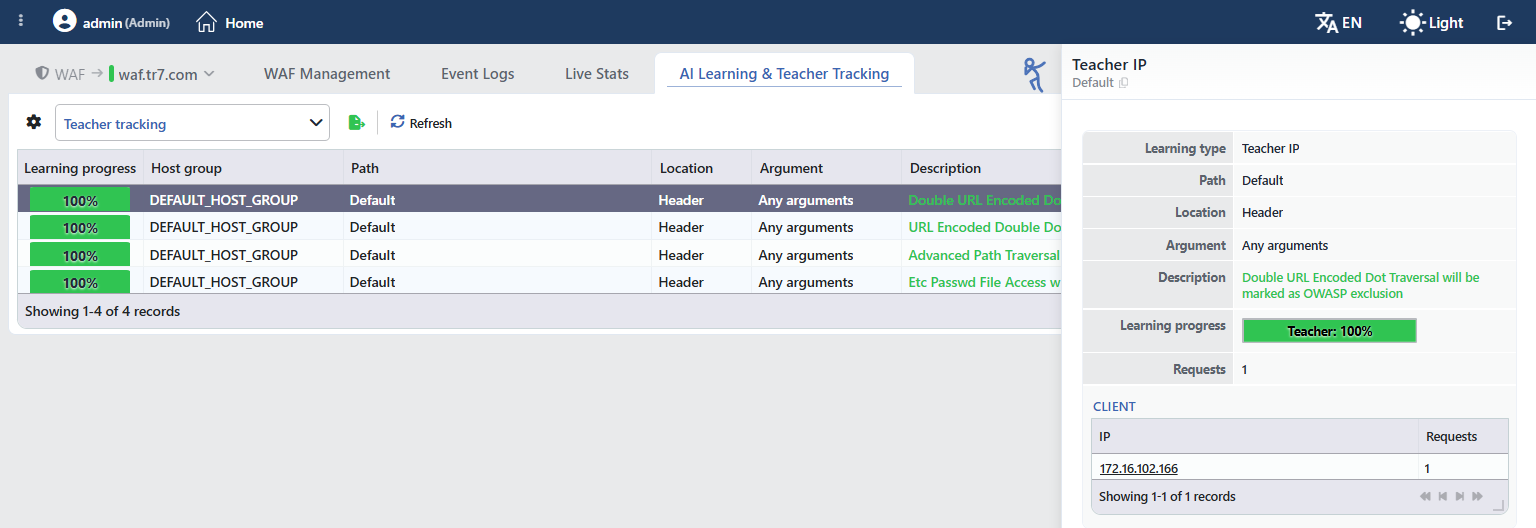Image resolution: width=1536 pixels, height=528 pixels.
Task: Click the Teacher: 100% progress bar
Action: click(1329, 331)
